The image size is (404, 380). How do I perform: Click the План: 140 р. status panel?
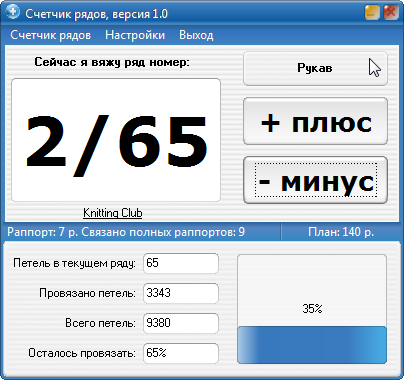coord(341,232)
